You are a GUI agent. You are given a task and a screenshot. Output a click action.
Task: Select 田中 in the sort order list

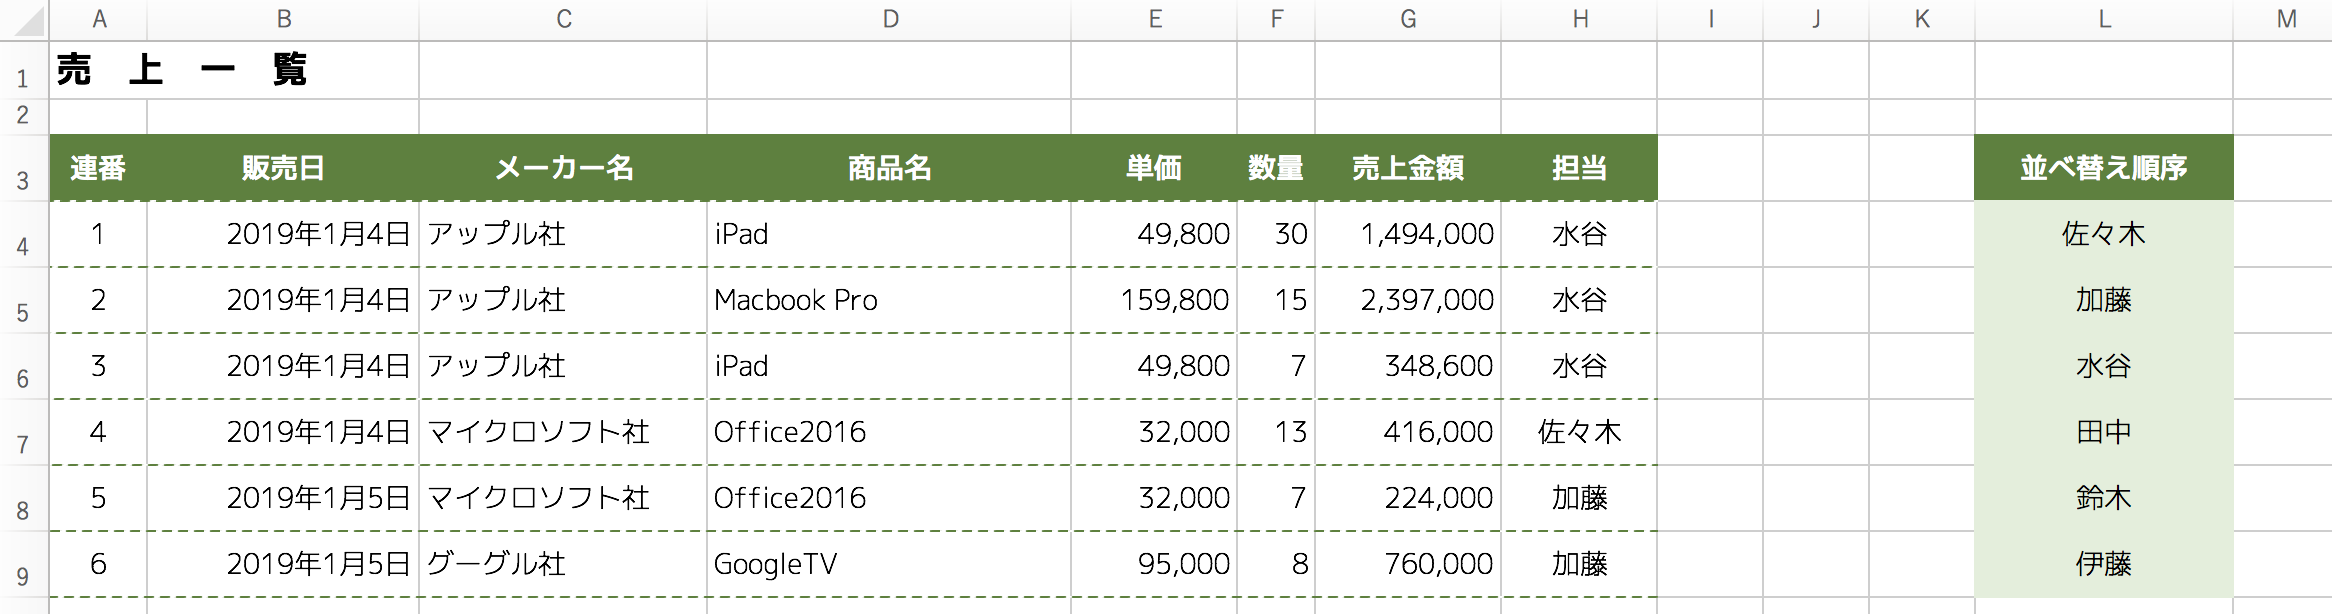pos(2104,432)
